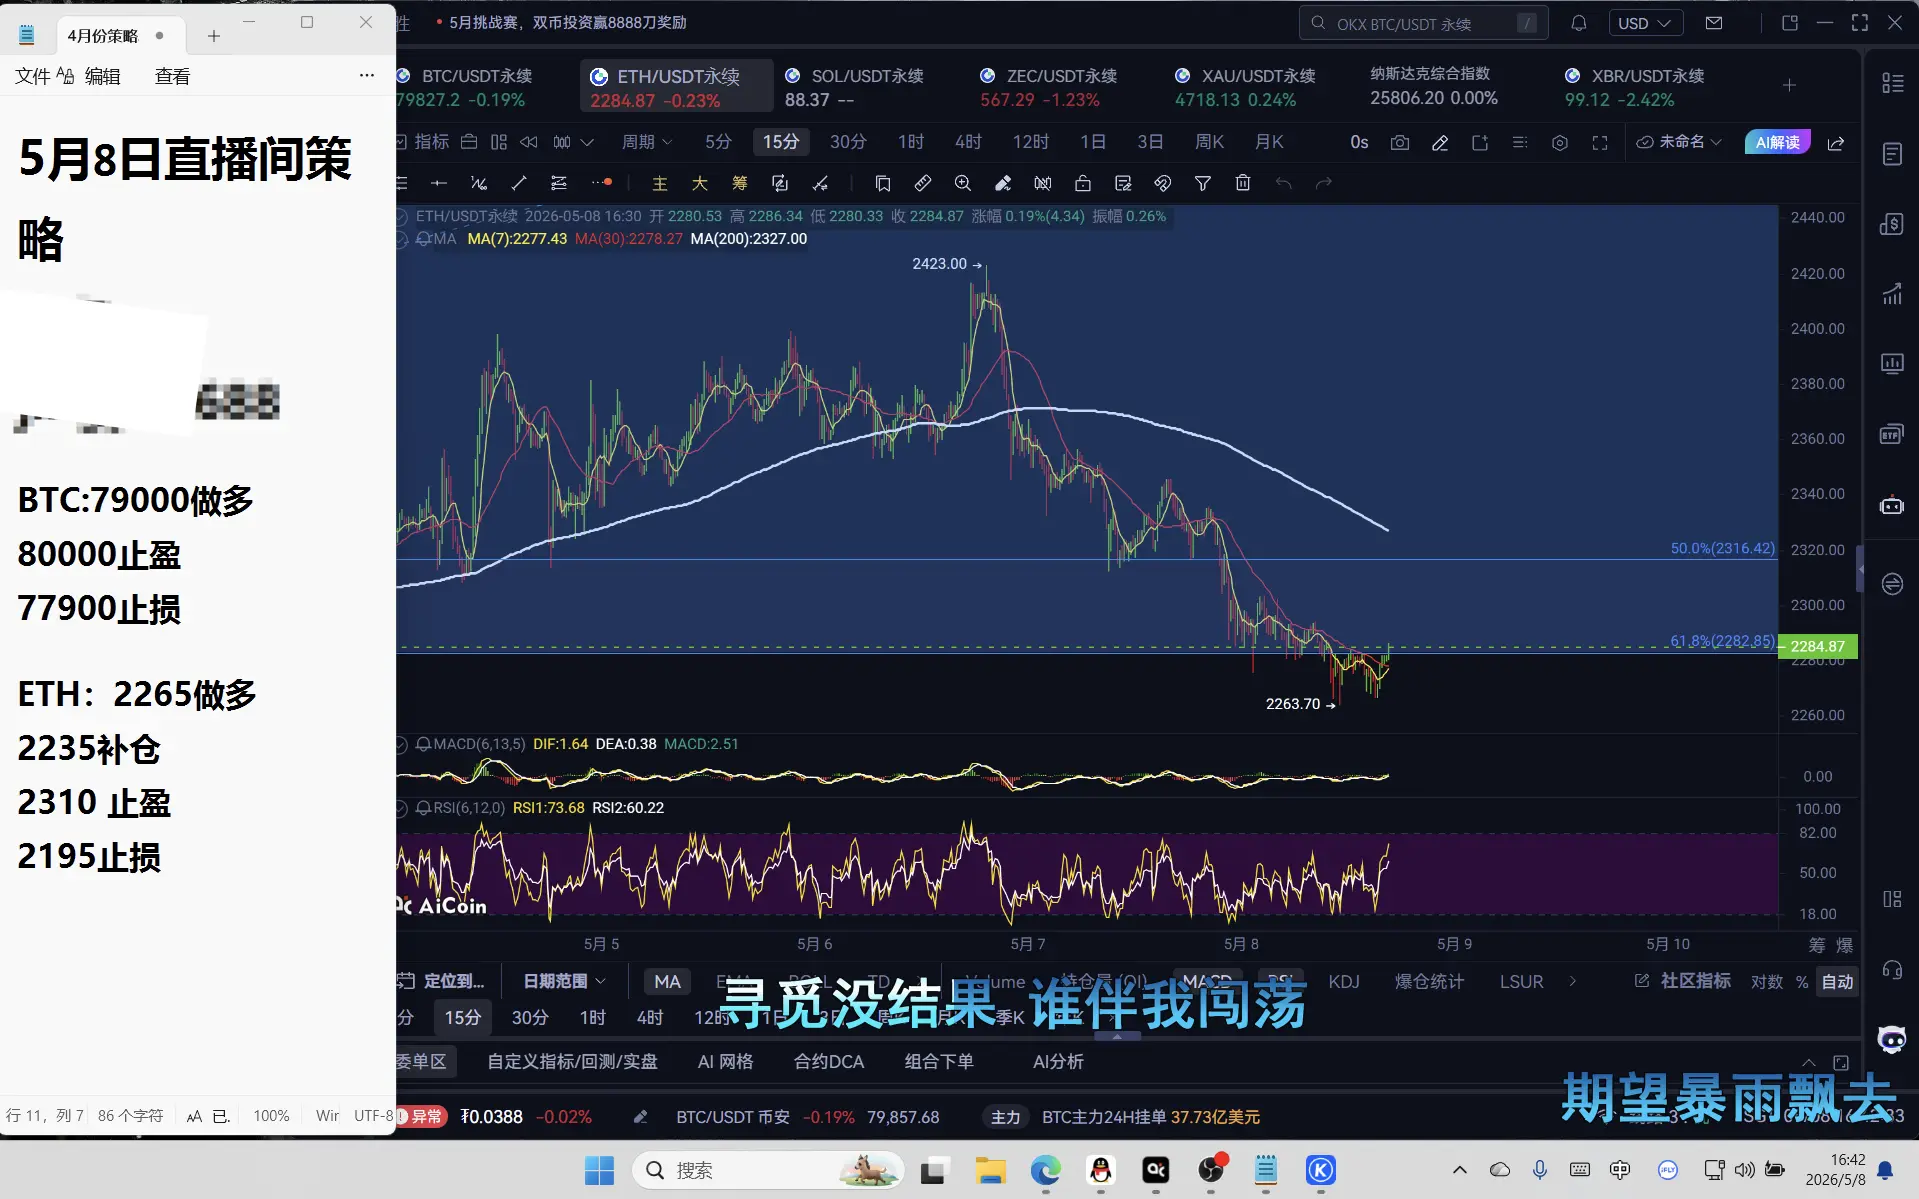Click the OKX BTC/USDT search field

pyautogui.click(x=1424, y=23)
